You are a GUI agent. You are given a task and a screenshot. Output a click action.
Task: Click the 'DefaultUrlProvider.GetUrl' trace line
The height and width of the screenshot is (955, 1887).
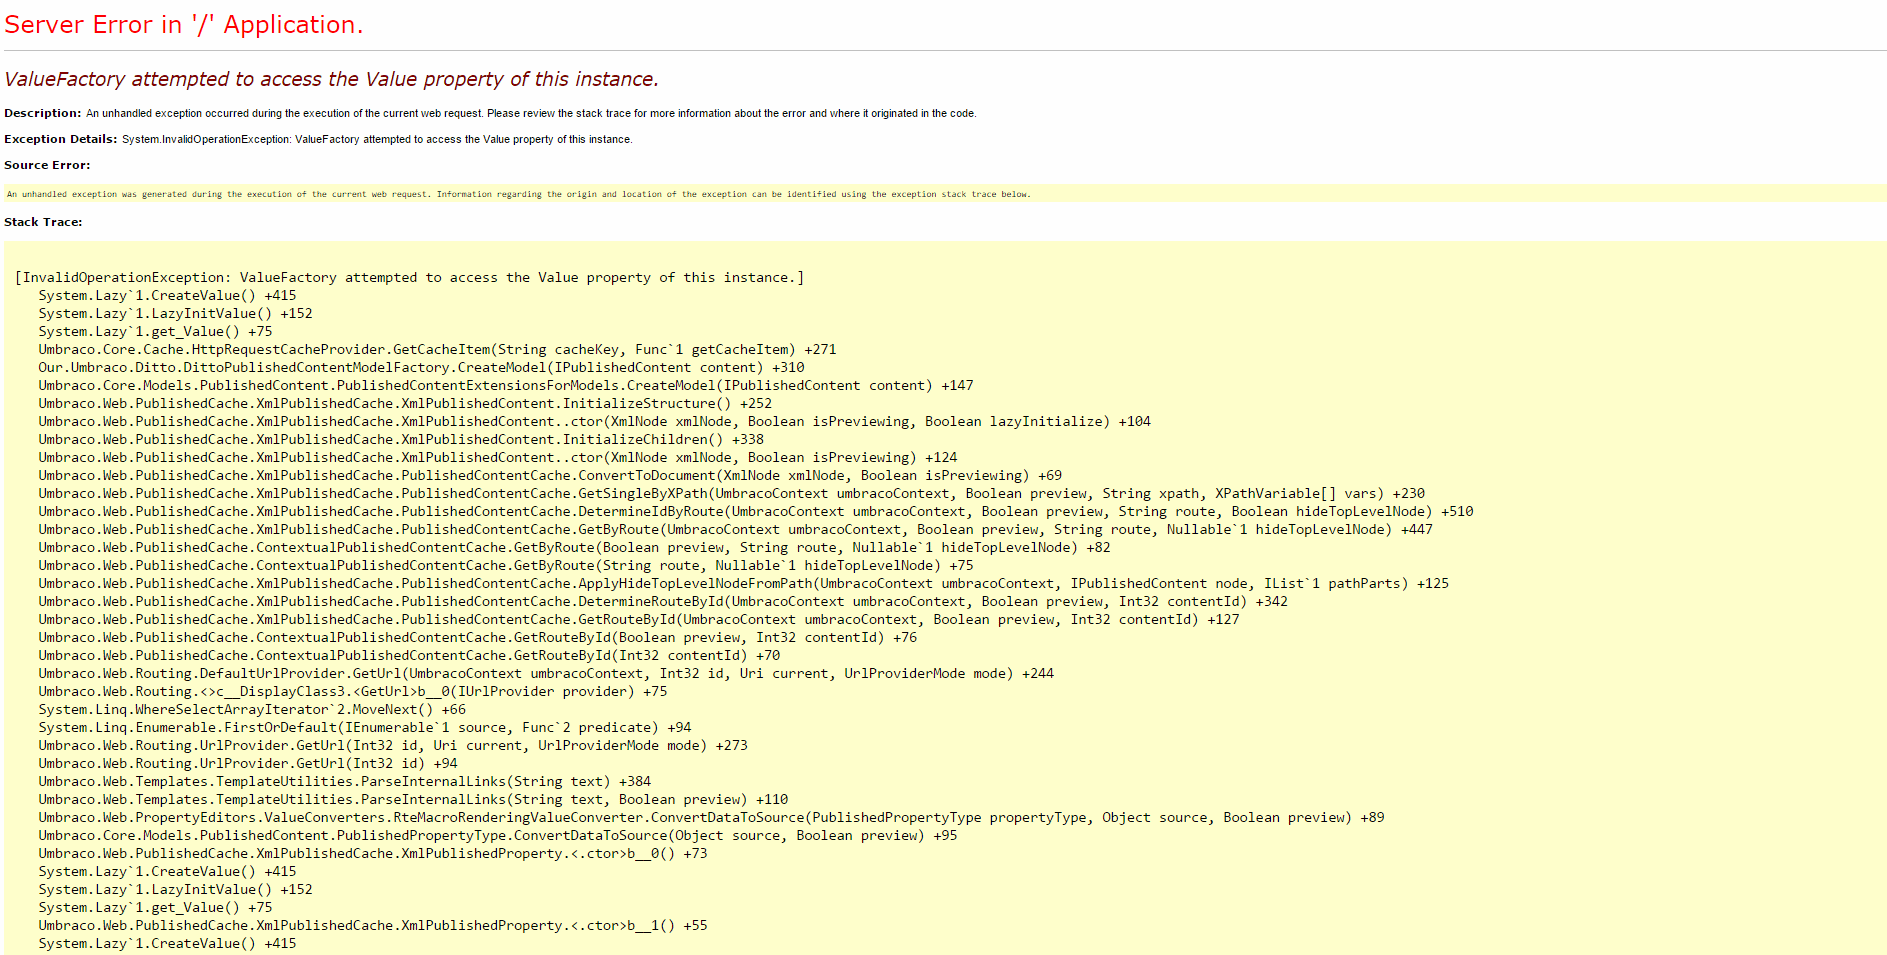[546, 674]
